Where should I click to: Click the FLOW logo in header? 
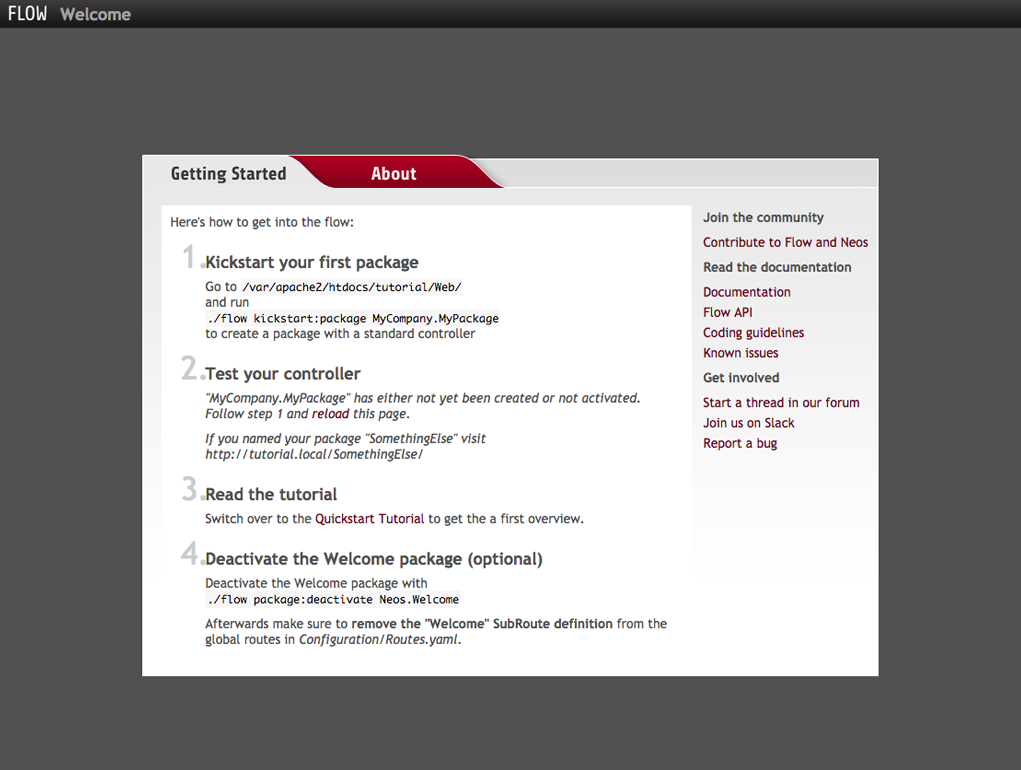pos(27,14)
